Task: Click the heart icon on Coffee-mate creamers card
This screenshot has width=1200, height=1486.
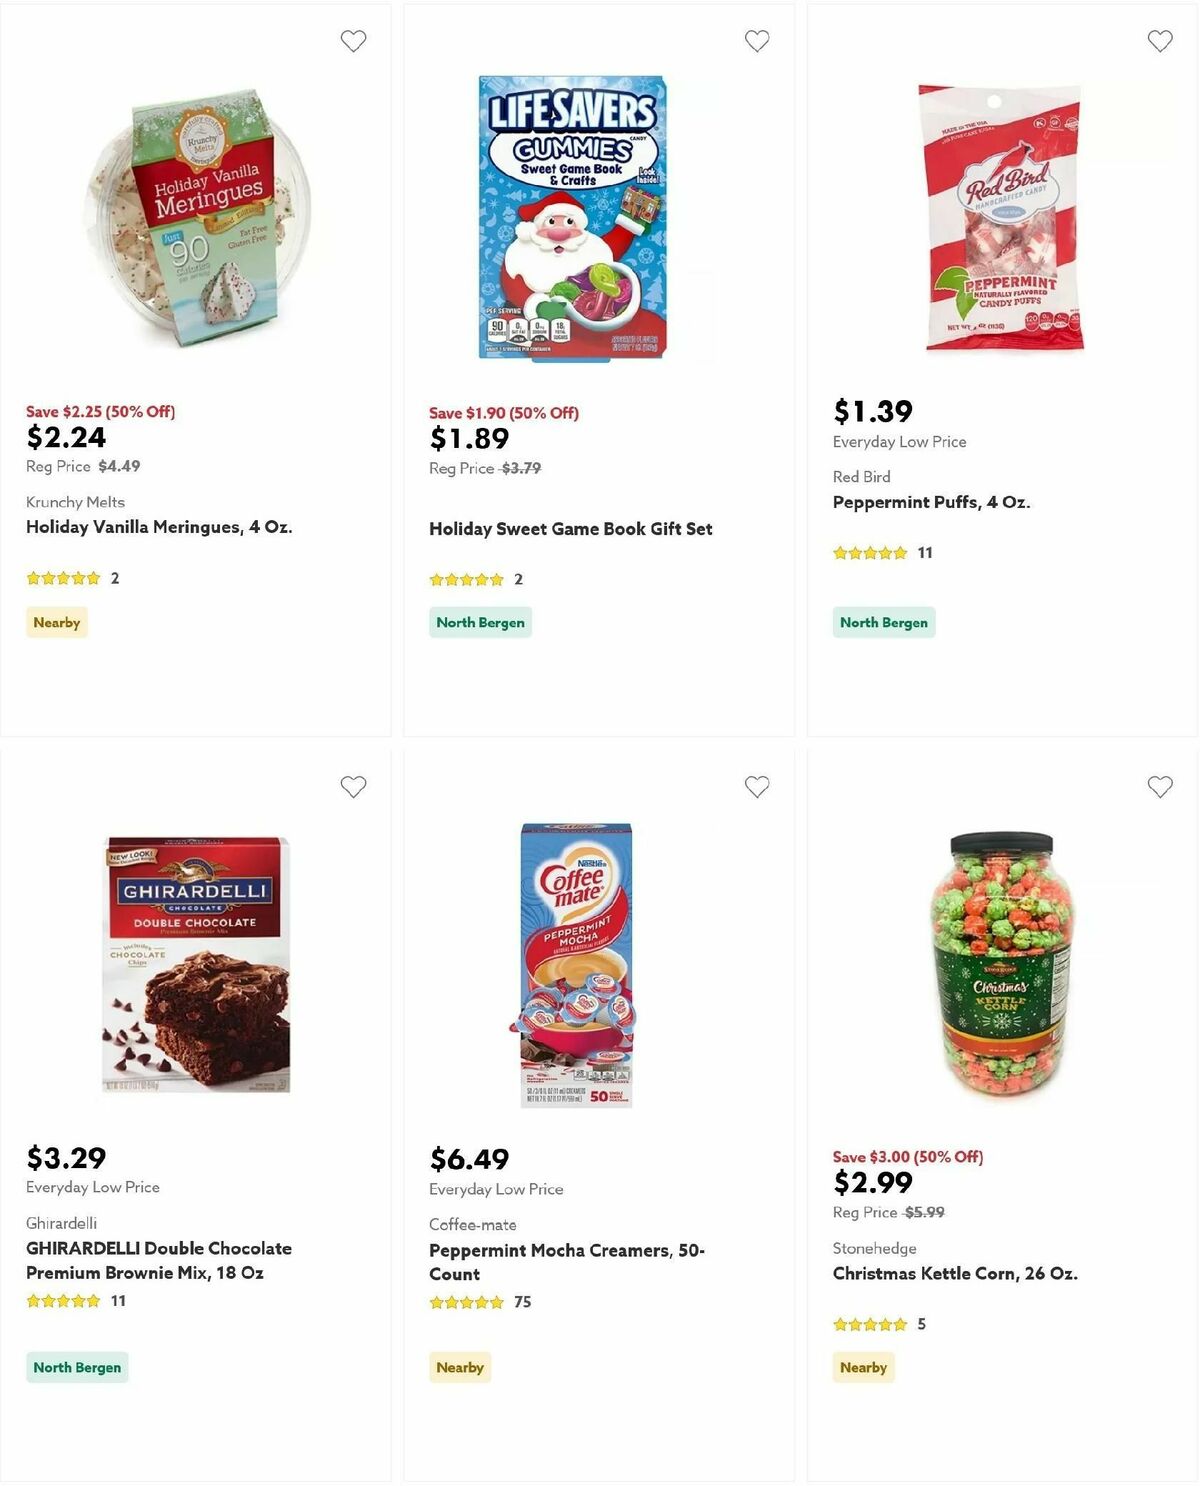Action: 756,787
